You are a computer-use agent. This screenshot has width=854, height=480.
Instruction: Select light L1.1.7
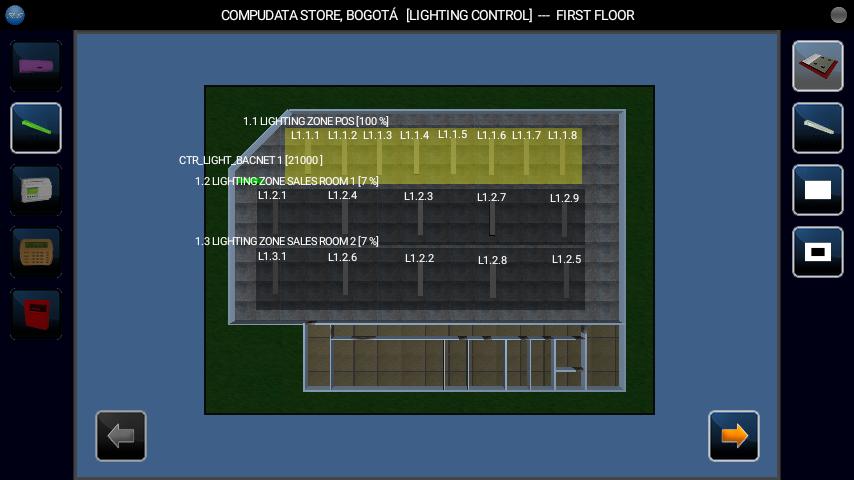click(x=526, y=135)
